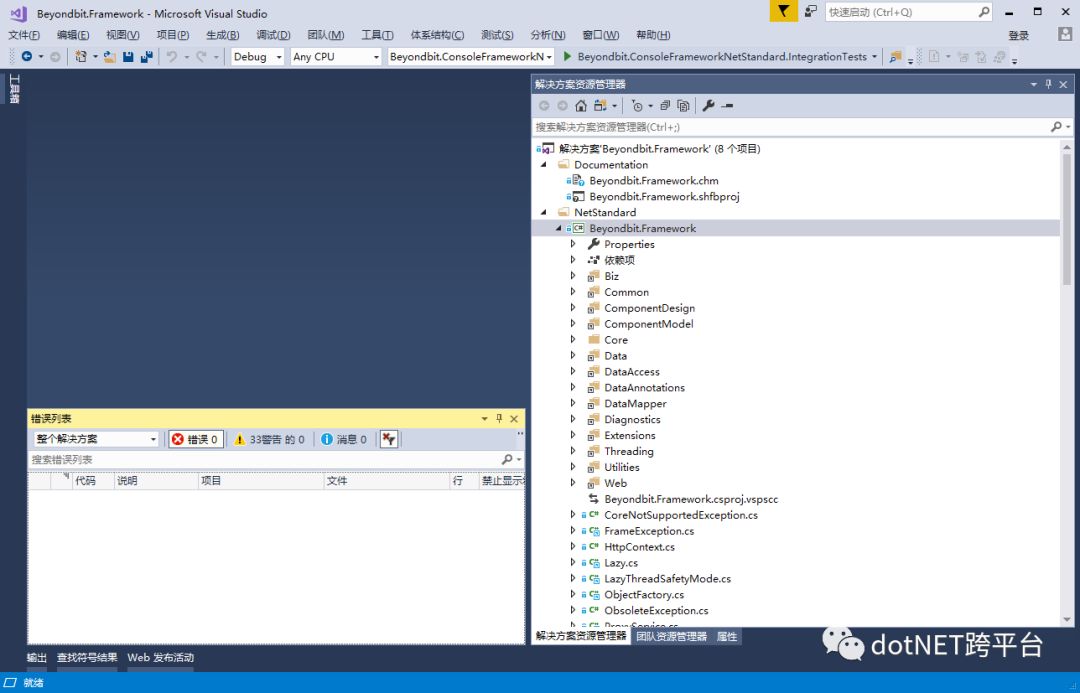
Task: Toggle the clear filter button in Error List
Action: pyautogui.click(x=389, y=439)
